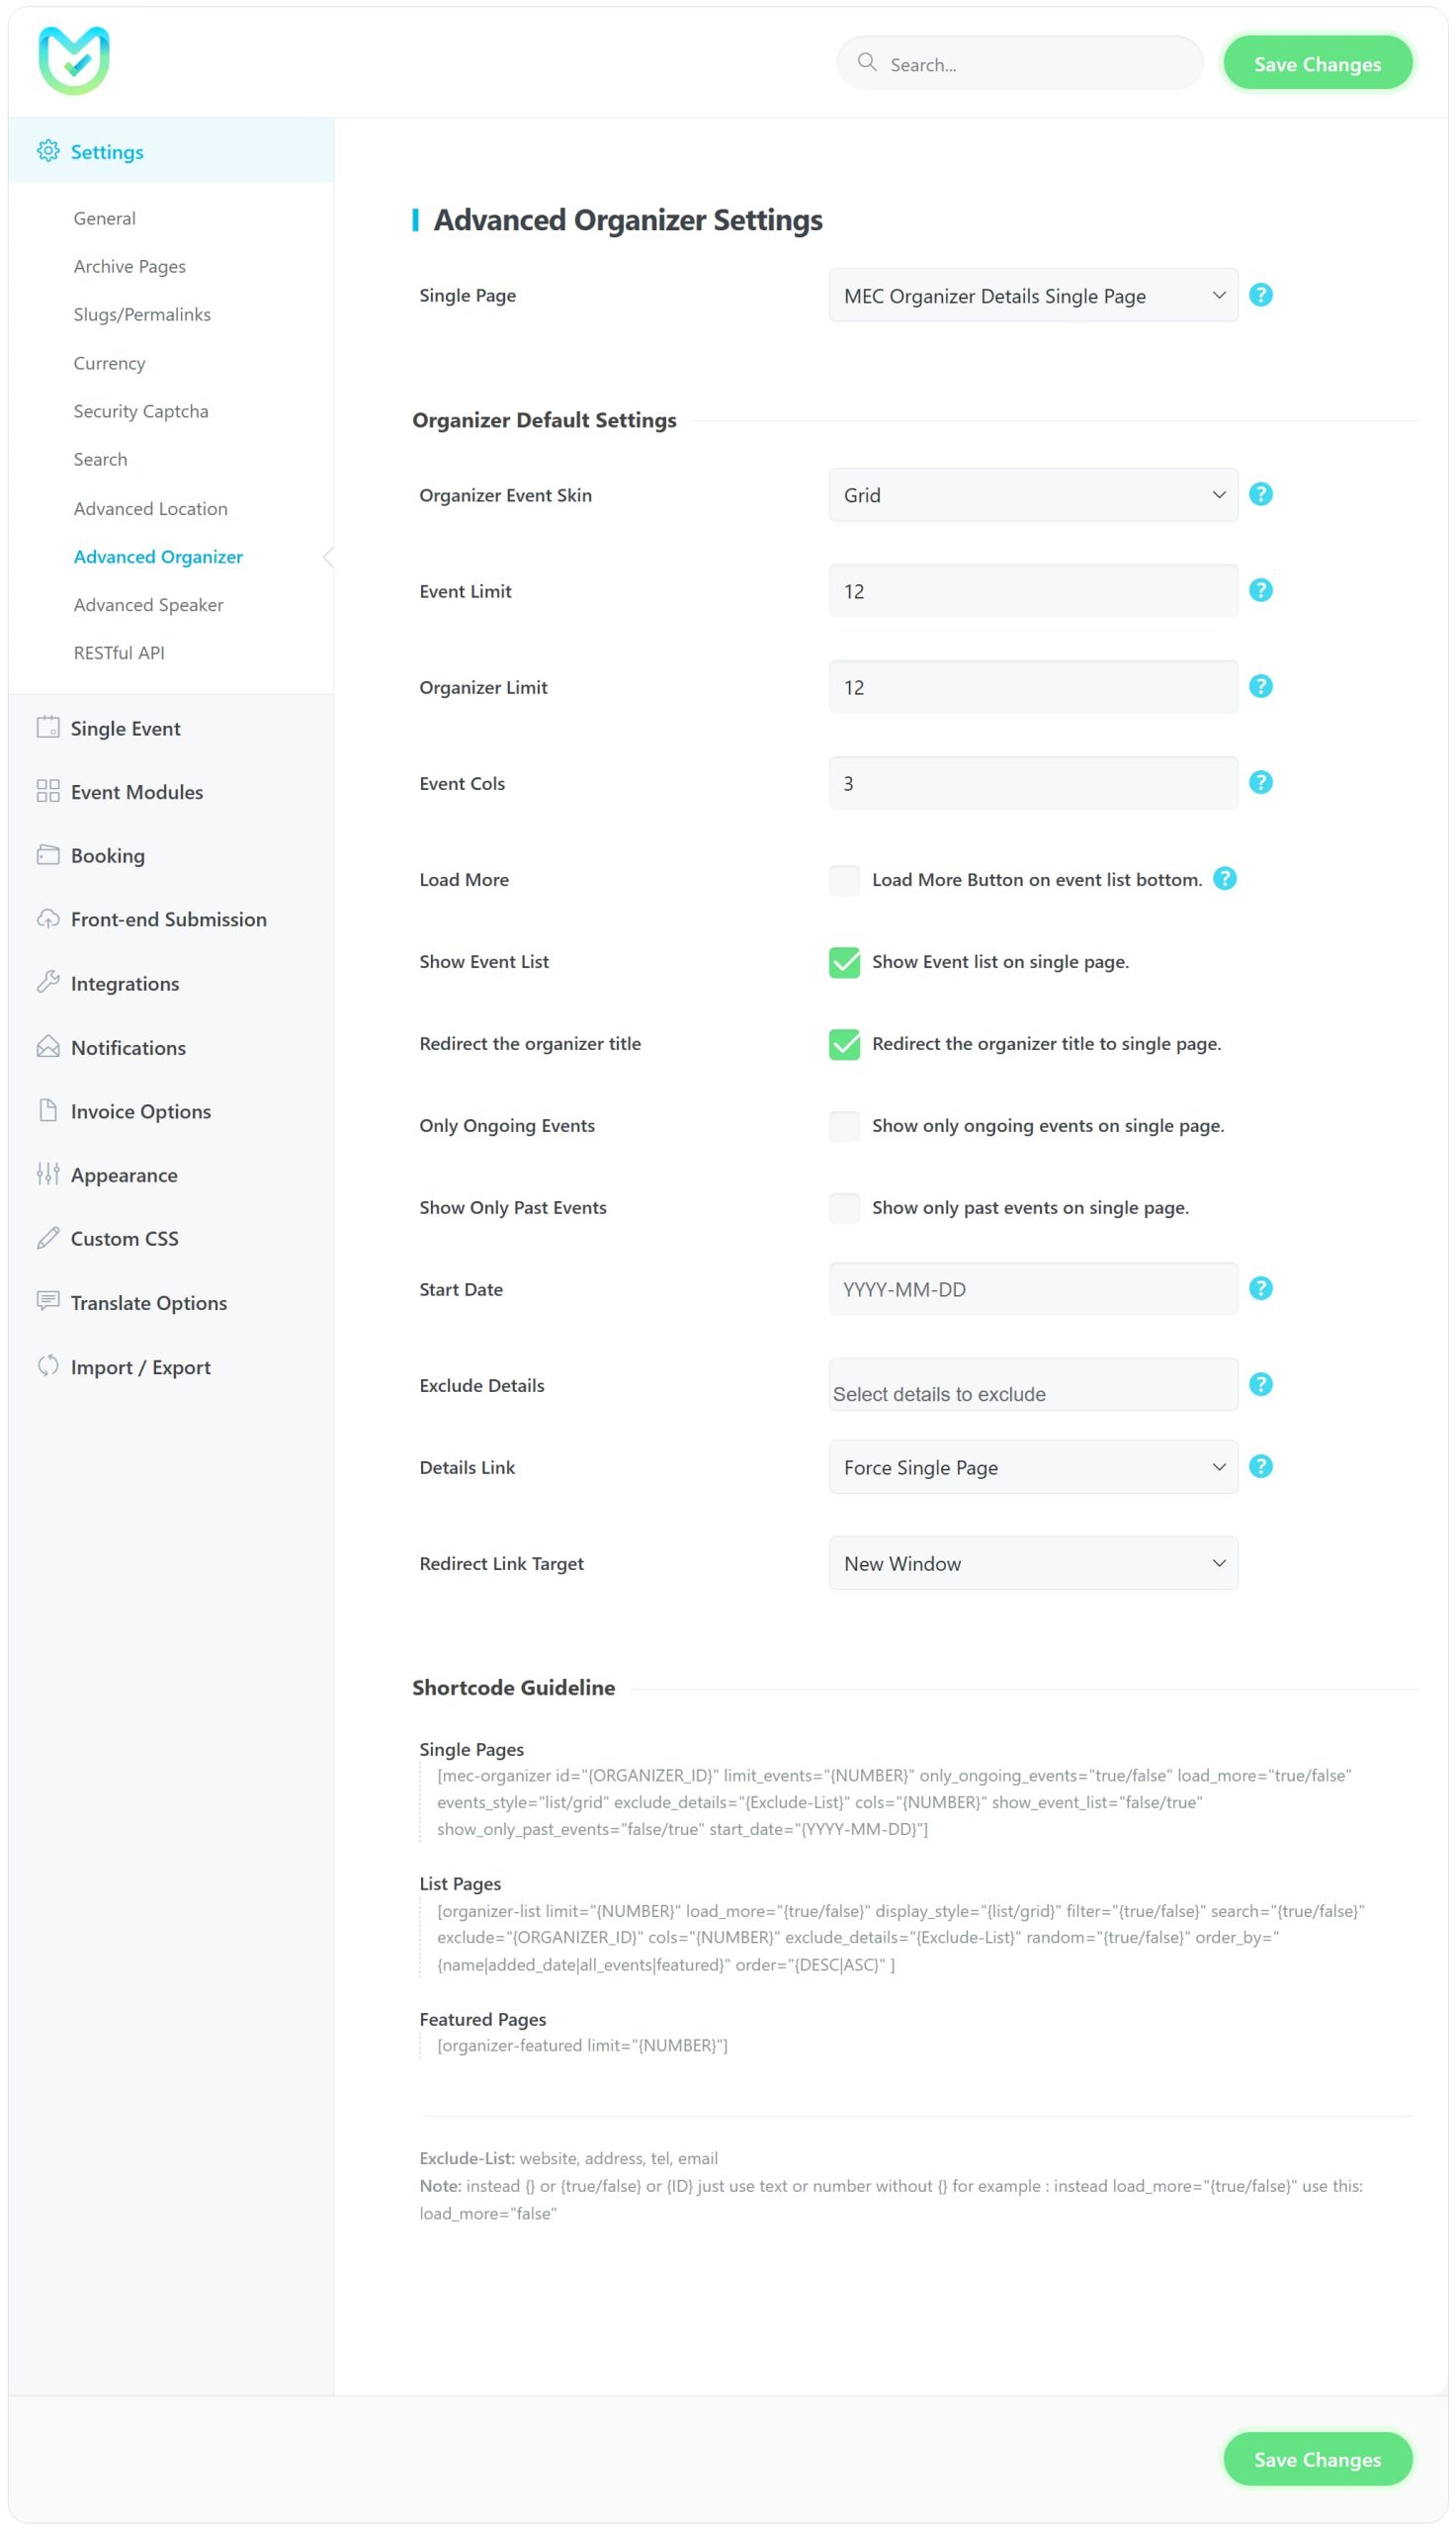Open the Organizer Event Skin dropdown
Image resolution: width=1456 pixels, height=2531 pixels.
click(1032, 495)
